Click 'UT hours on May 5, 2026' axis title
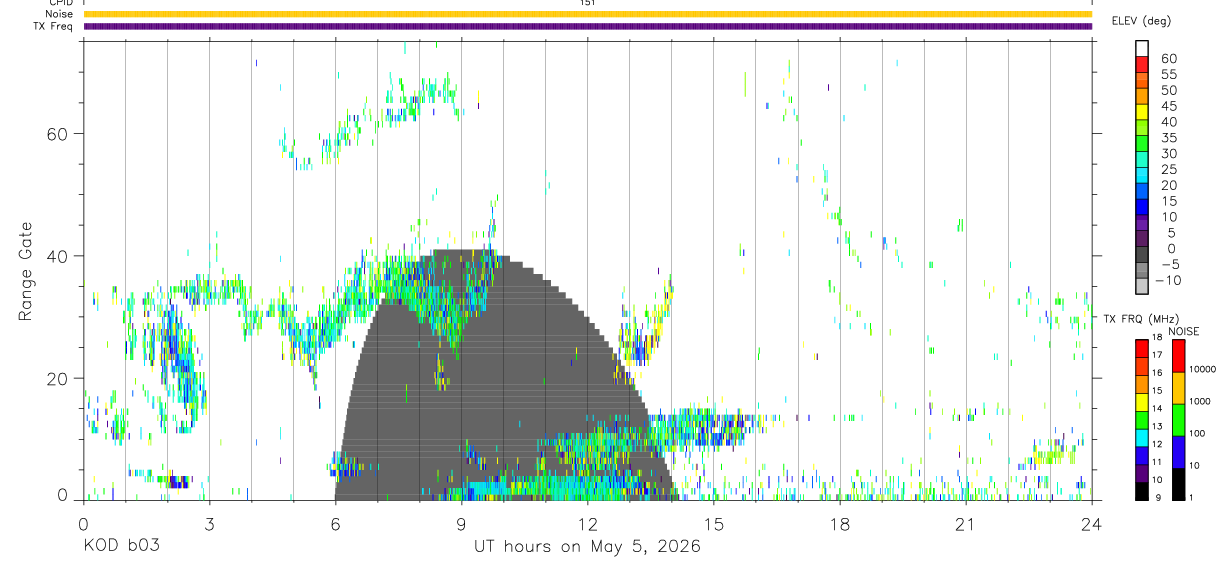Screen dimensions: 1228x567 588,547
